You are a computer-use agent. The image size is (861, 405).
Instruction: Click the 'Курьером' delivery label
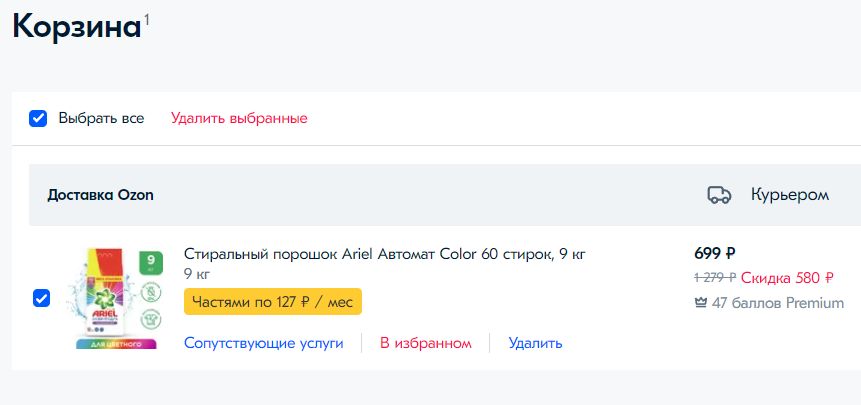790,195
